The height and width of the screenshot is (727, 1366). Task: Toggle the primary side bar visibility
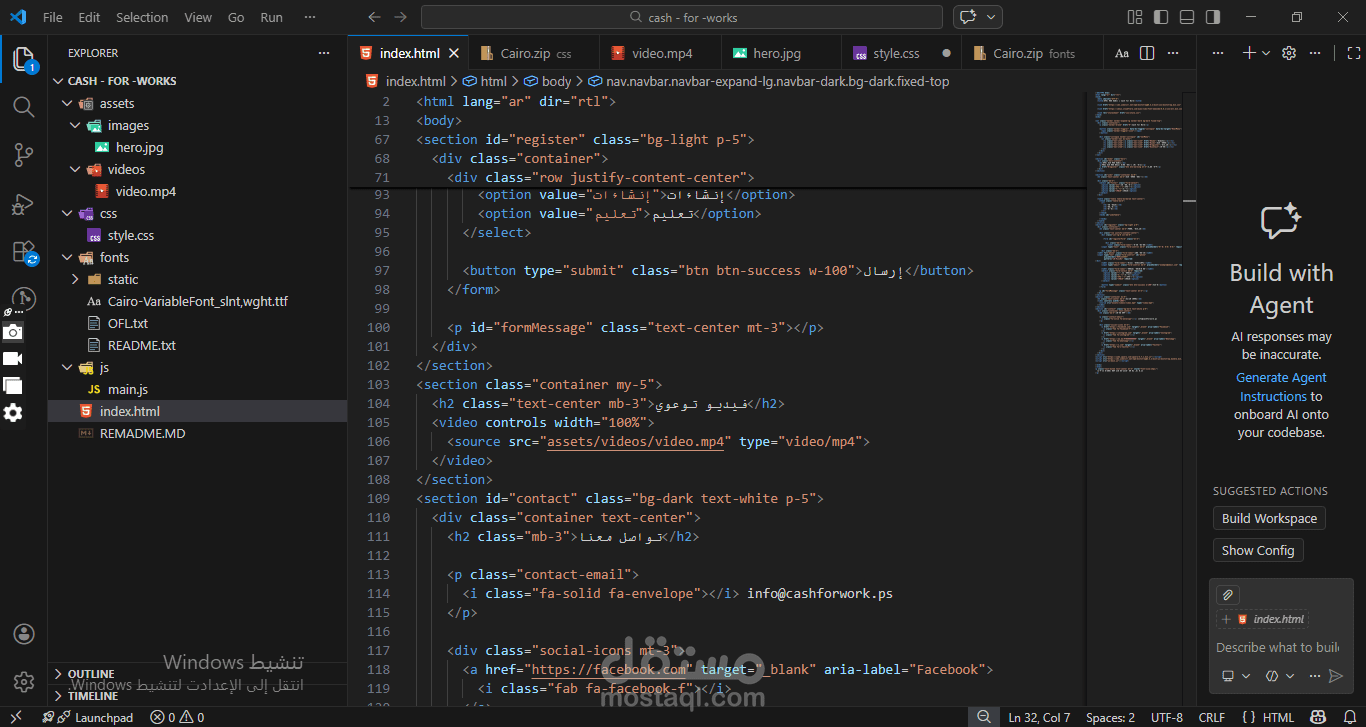coord(1161,17)
